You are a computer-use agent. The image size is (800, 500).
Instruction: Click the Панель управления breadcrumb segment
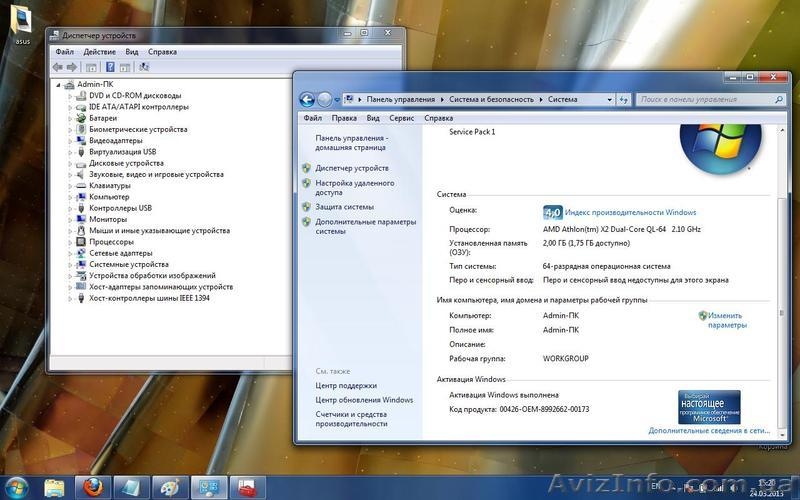[401, 99]
